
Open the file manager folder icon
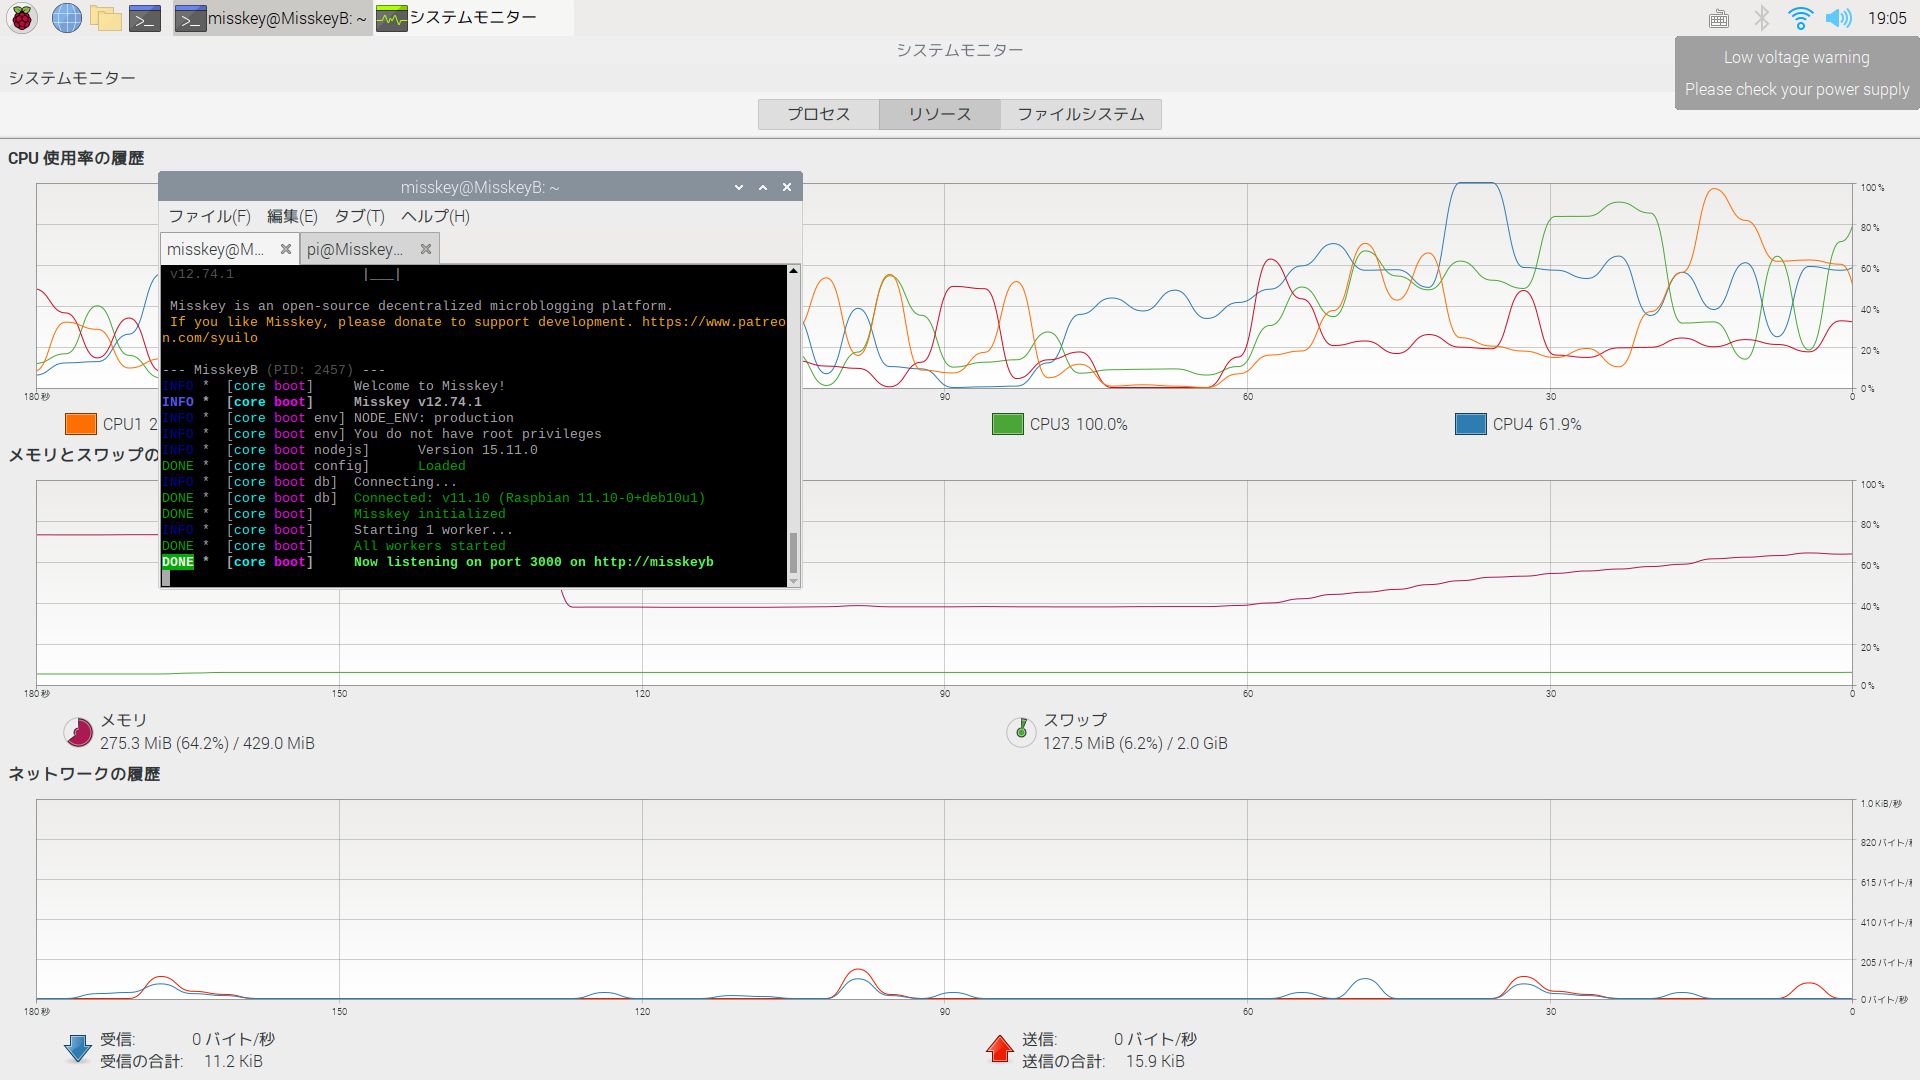tap(106, 18)
